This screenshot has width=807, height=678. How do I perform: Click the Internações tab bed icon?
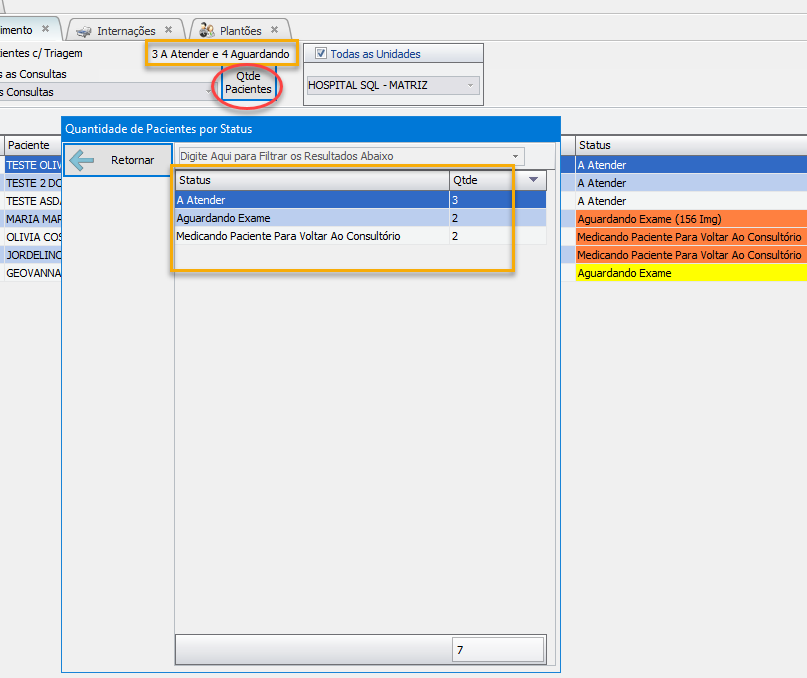[x=84, y=31]
